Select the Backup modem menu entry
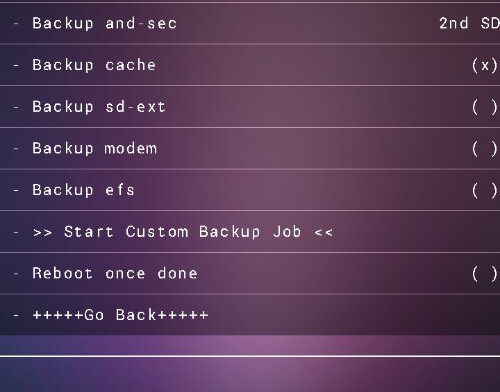This screenshot has height=392, width=500. click(250, 148)
